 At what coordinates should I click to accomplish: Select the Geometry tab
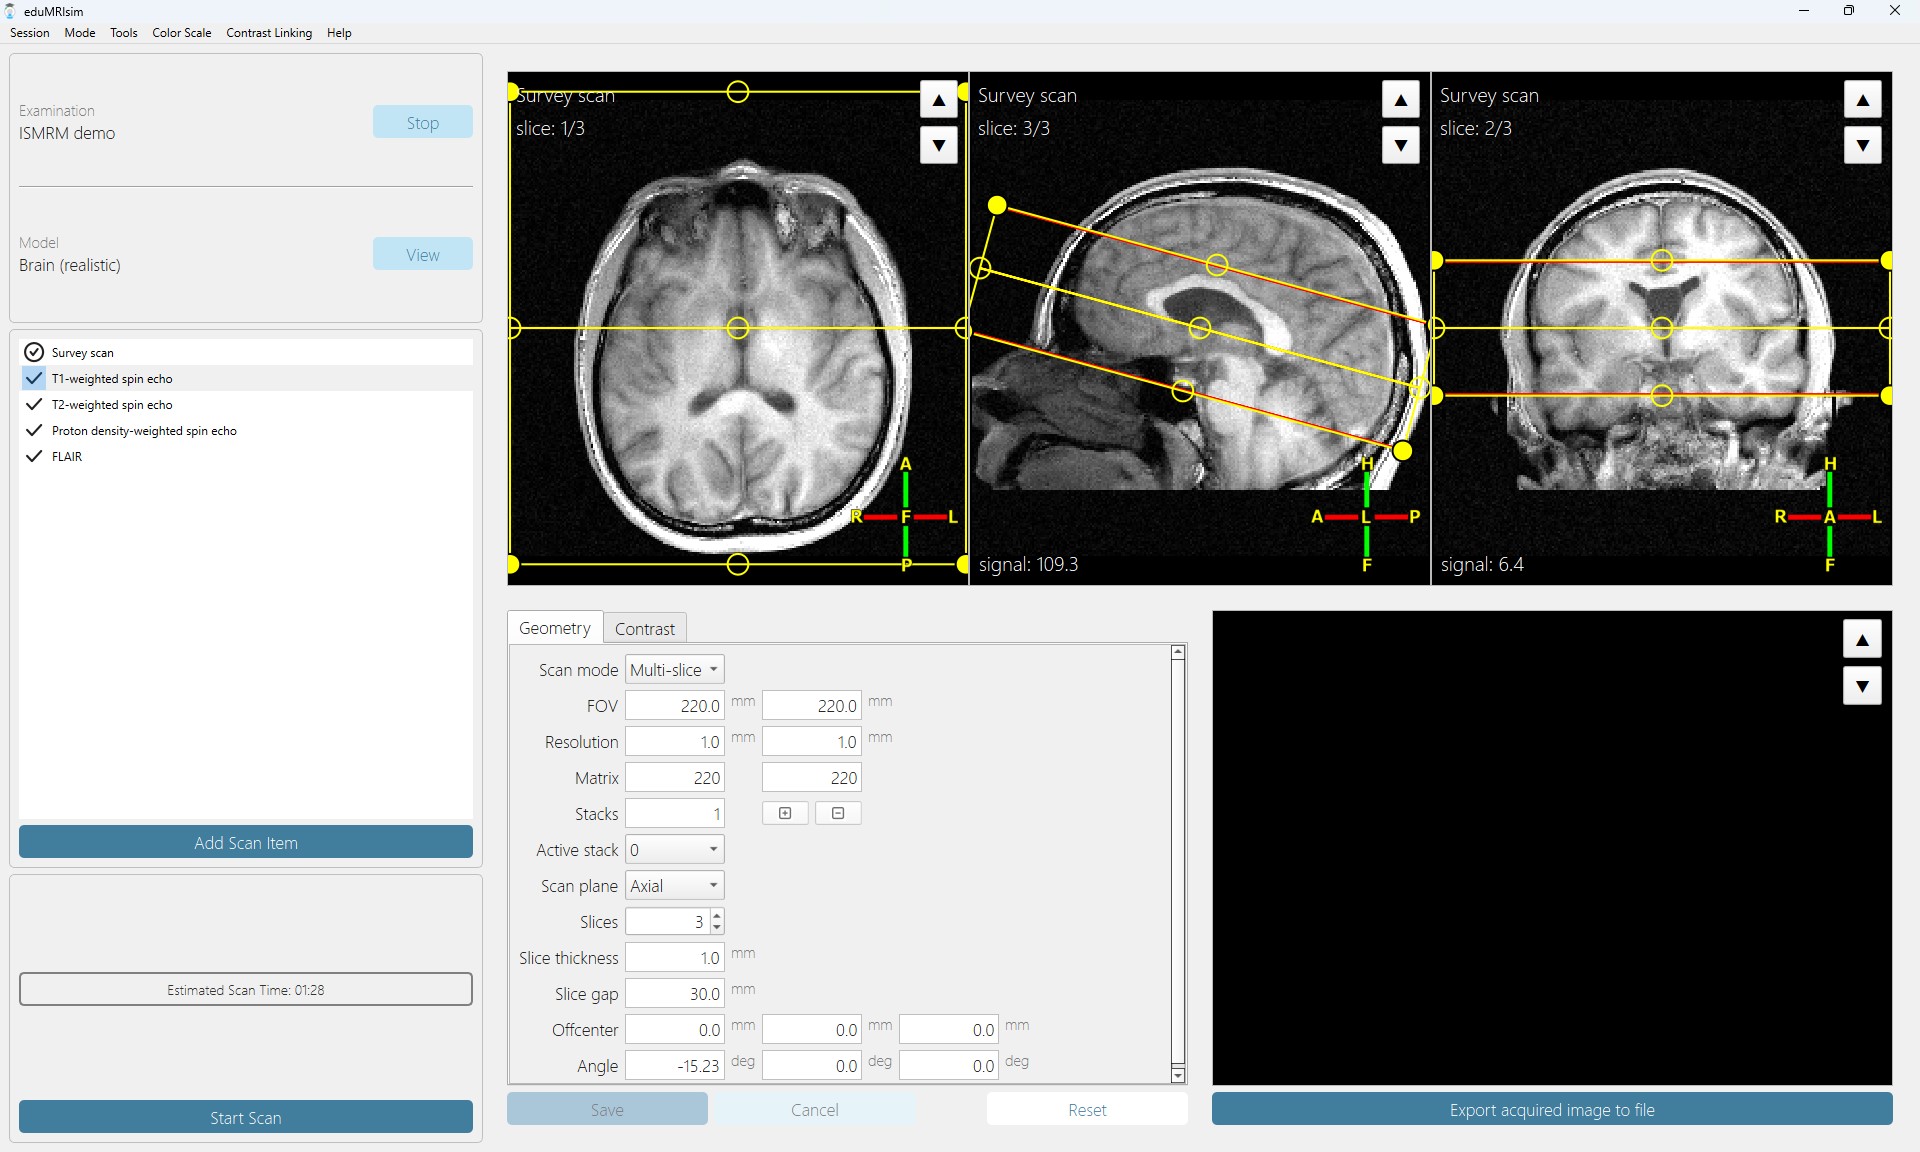(x=555, y=628)
